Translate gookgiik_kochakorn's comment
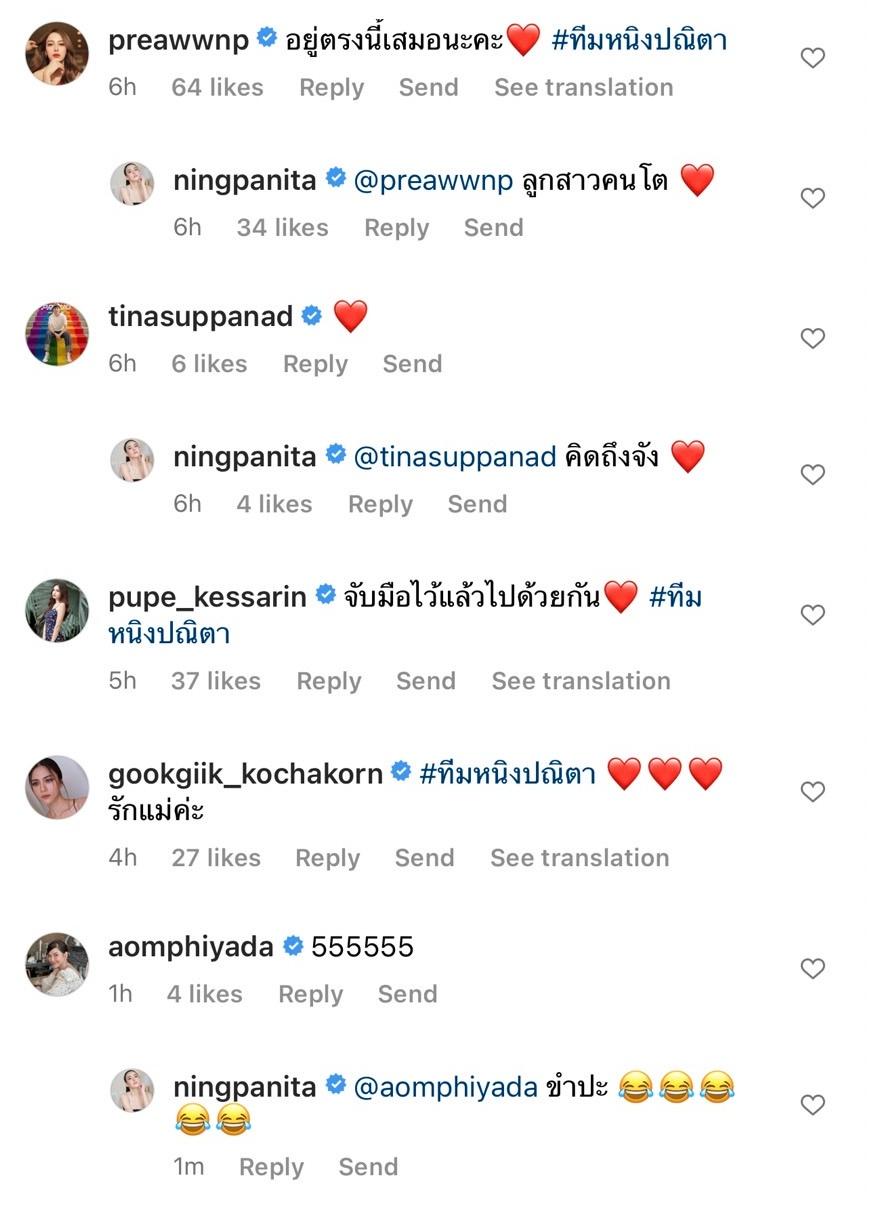This screenshot has width=870, height=1210. [x=579, y=858]
